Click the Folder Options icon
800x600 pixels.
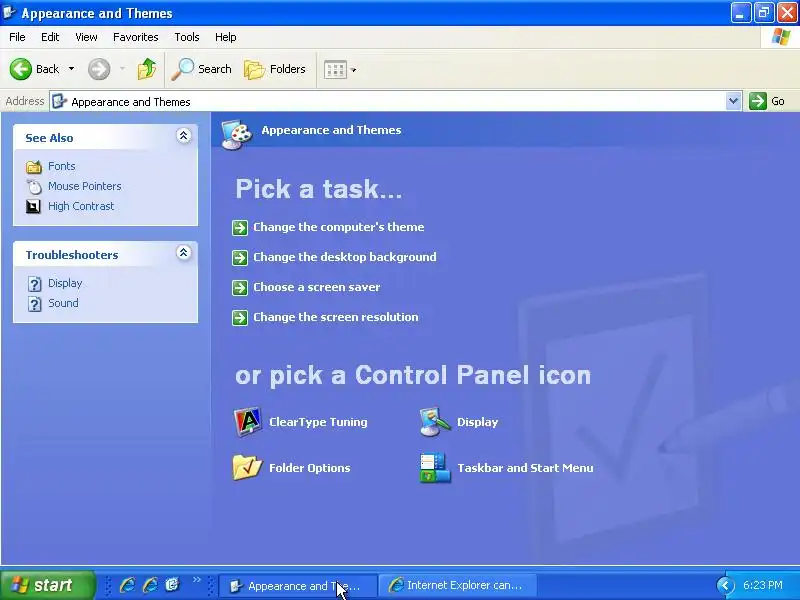click(247, 467)
